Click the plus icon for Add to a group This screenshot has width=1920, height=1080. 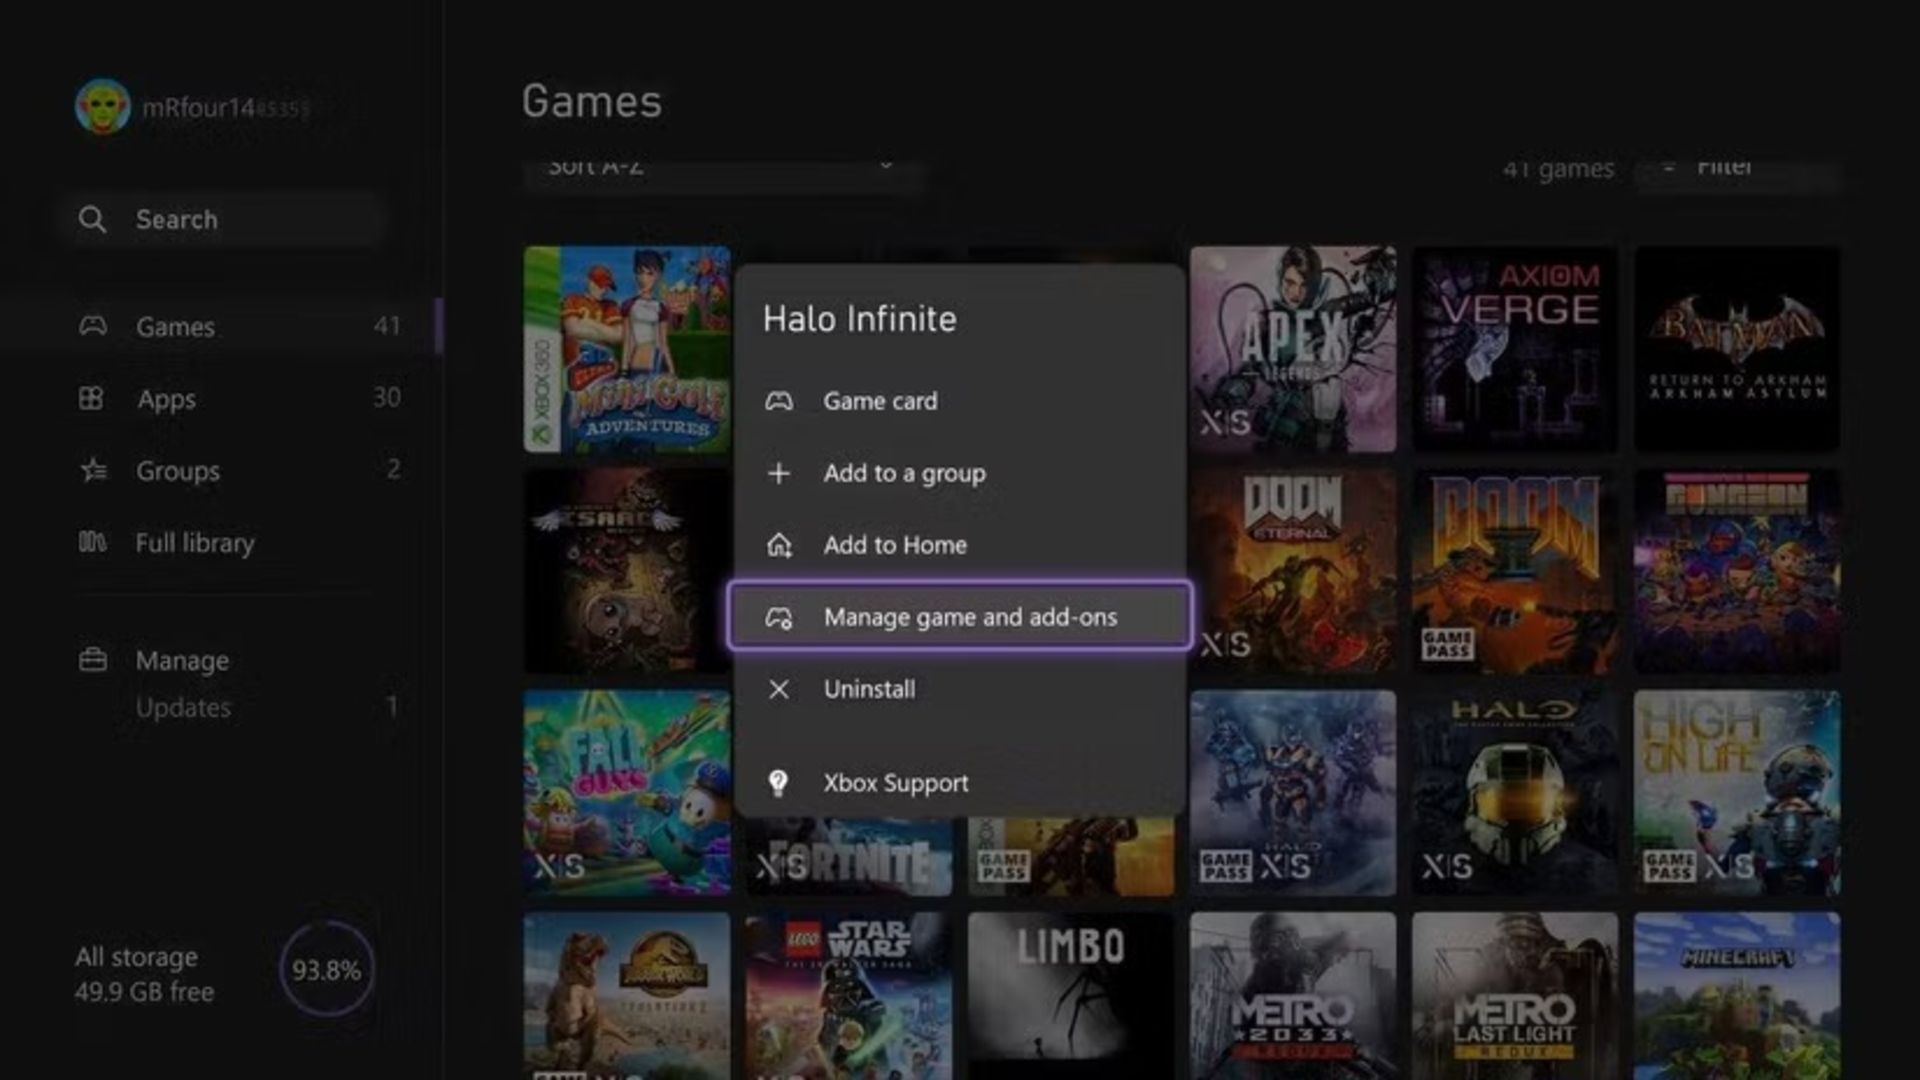[779, 473]
